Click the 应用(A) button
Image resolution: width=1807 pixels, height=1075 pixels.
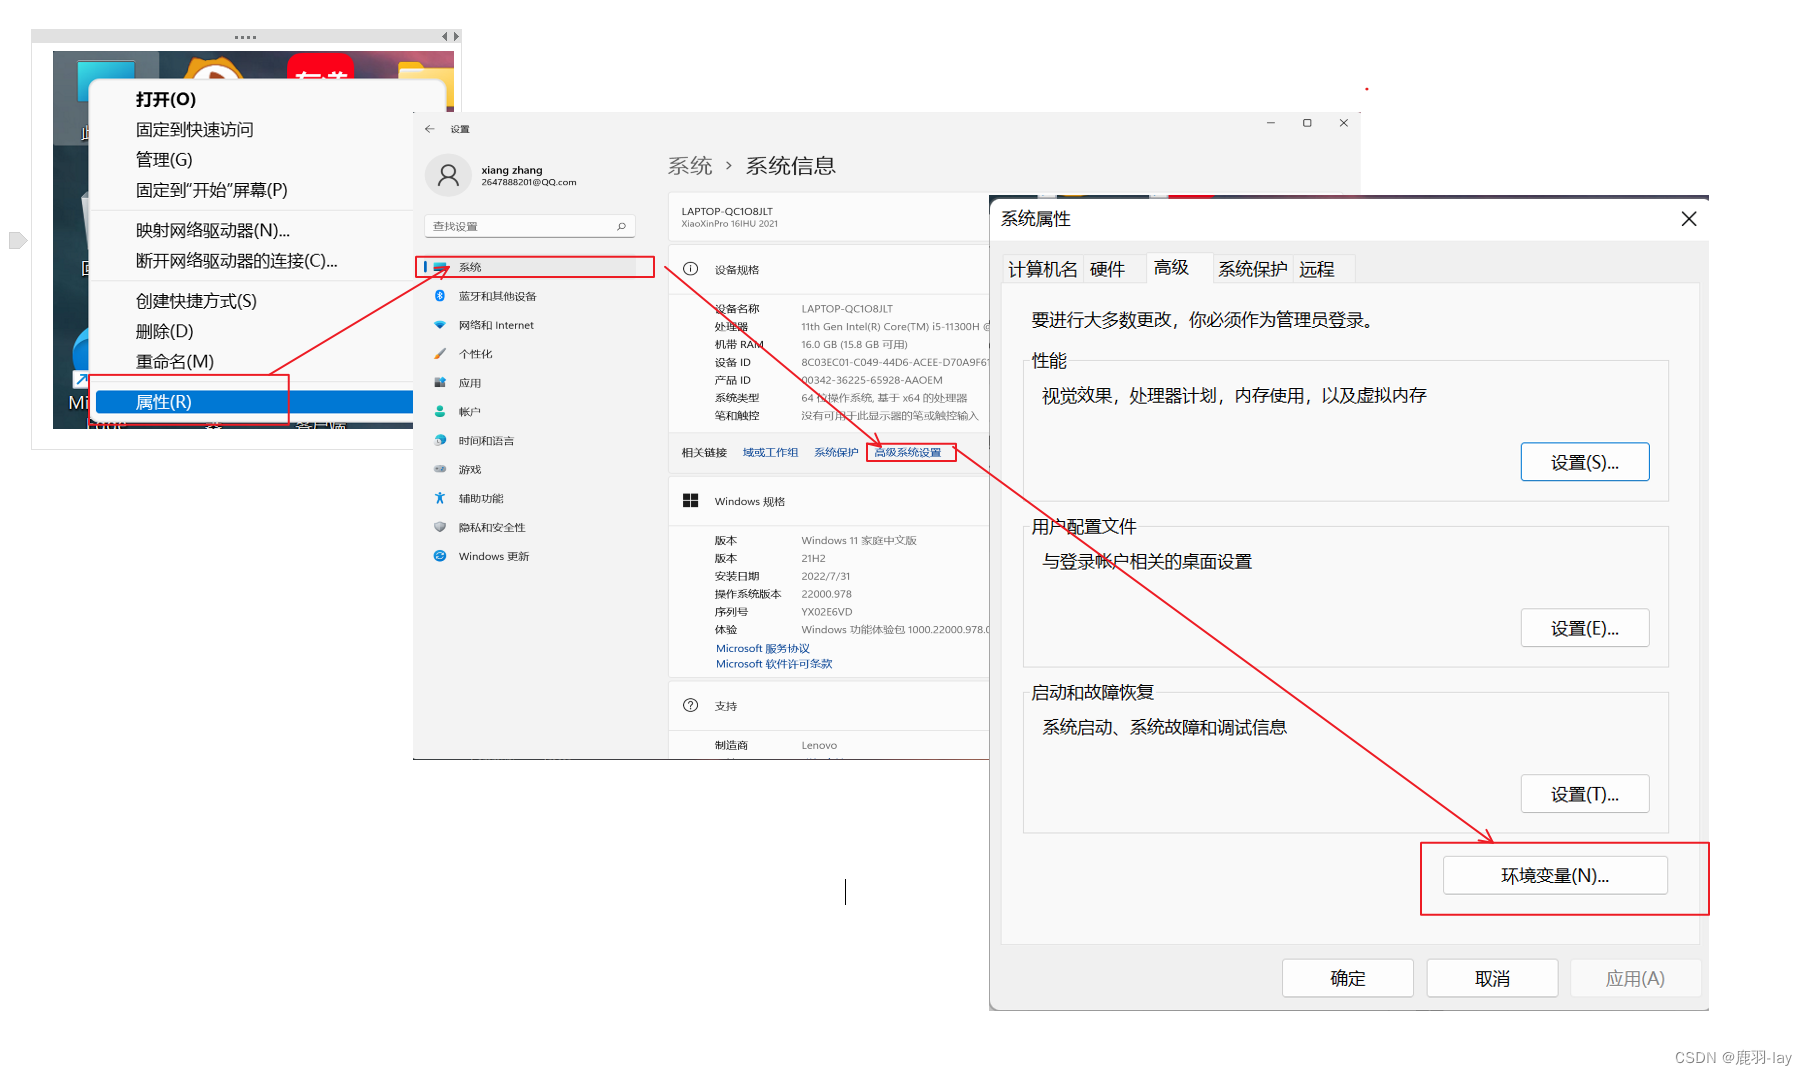pos(1636,978)
